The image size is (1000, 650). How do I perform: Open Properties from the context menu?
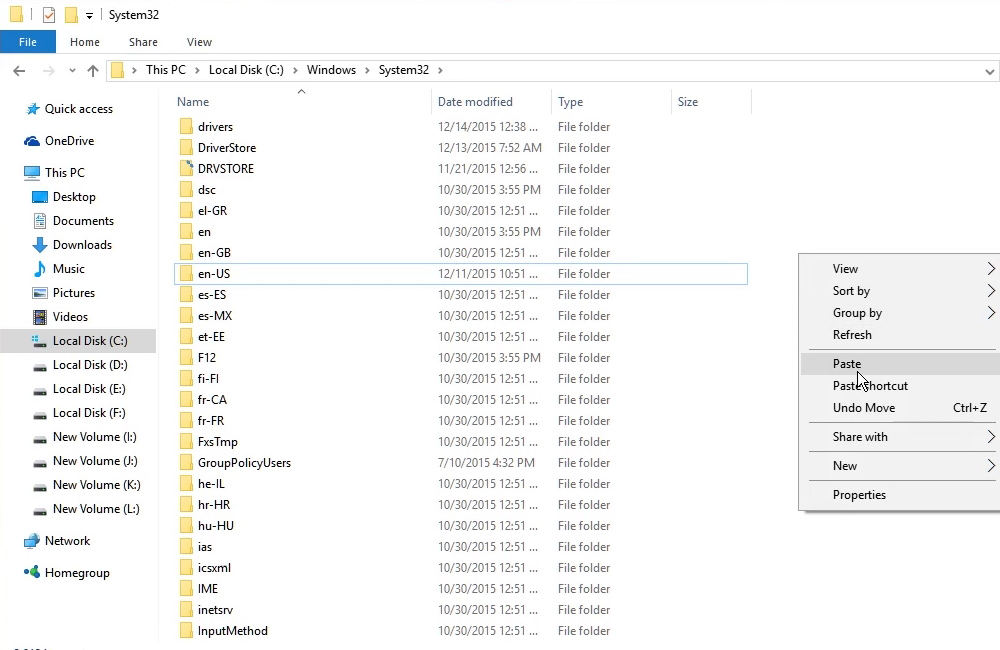click(x=899, y=495)
